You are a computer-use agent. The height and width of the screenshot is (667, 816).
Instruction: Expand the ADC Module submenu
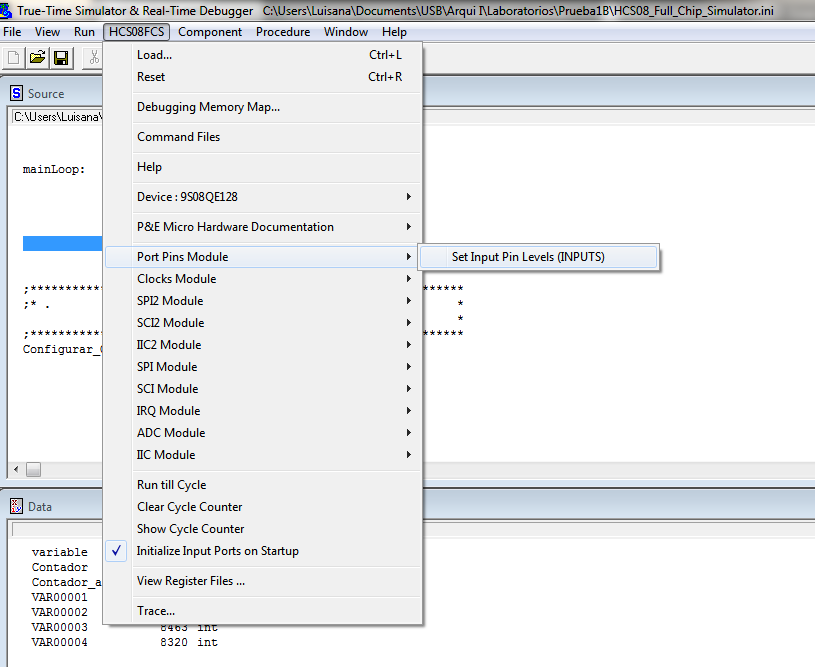[171, 433]
